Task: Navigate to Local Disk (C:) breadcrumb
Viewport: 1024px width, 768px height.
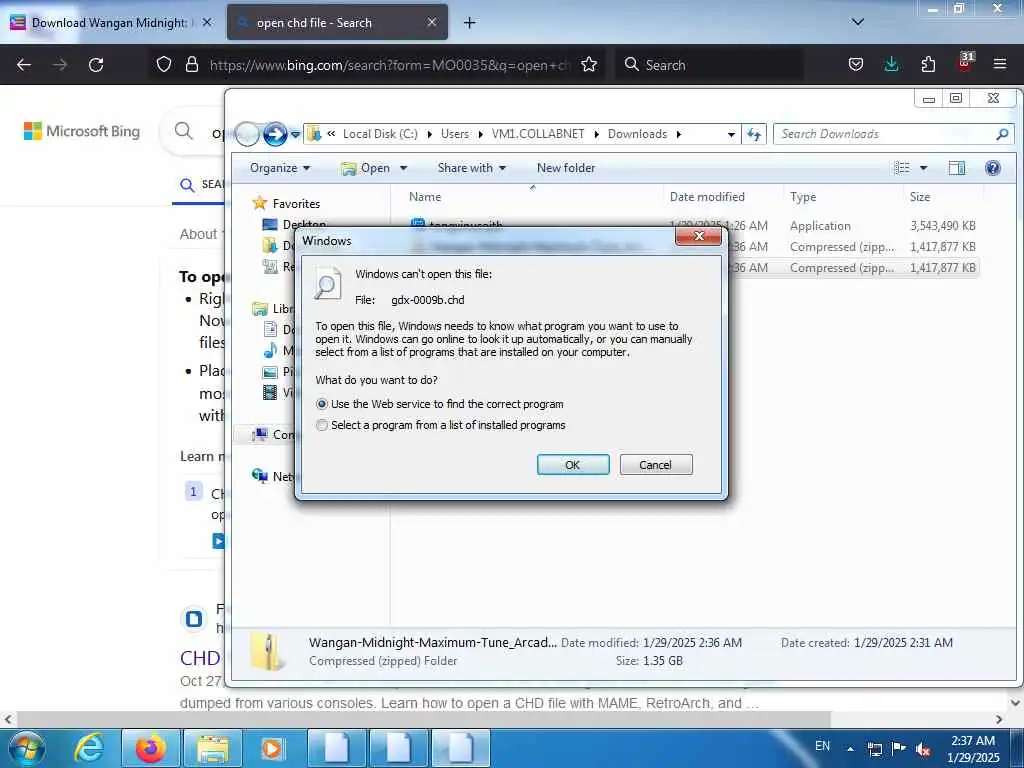Action: (x=380, y=134)
